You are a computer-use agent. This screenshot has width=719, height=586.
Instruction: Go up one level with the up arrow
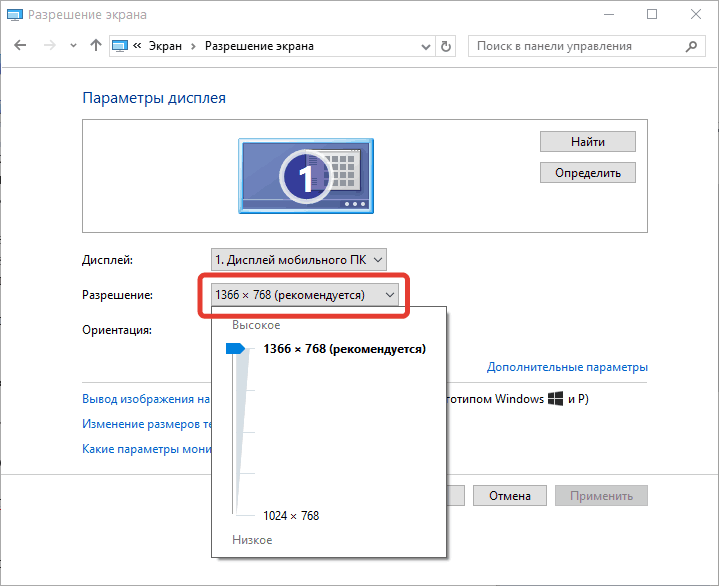click(x=96, y=46)
